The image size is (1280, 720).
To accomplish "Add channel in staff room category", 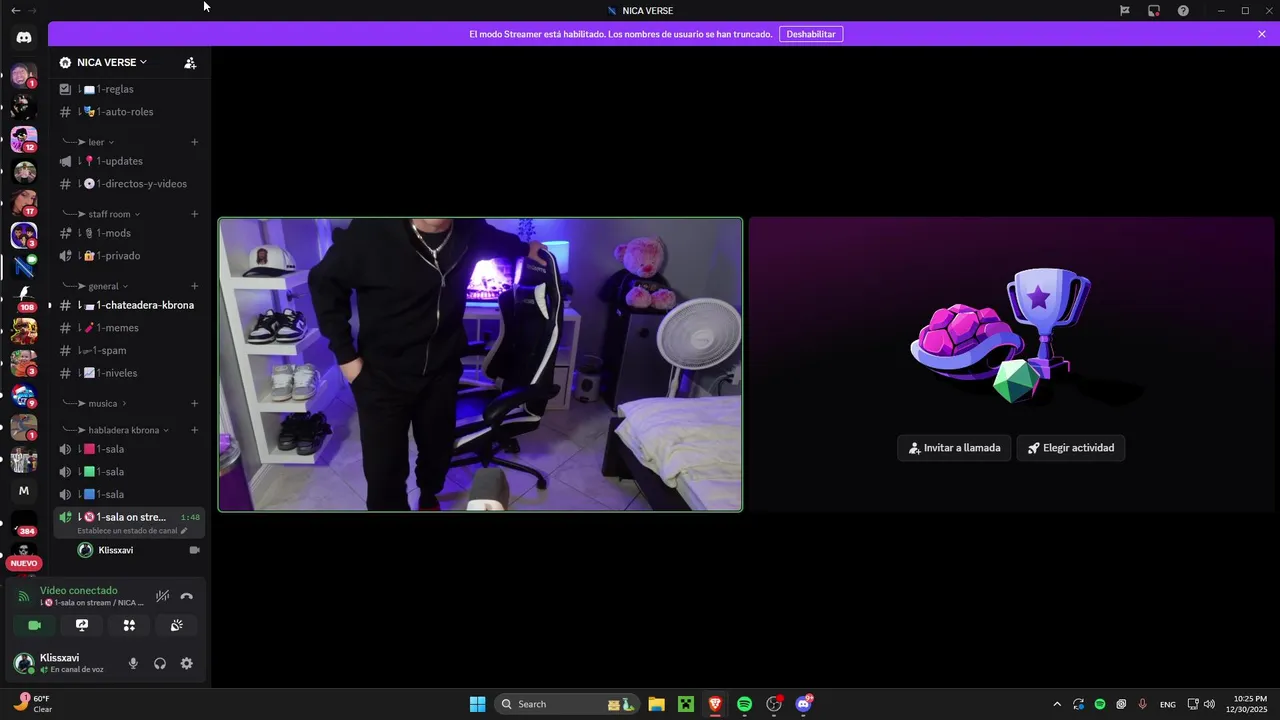I will click(195, 214).
